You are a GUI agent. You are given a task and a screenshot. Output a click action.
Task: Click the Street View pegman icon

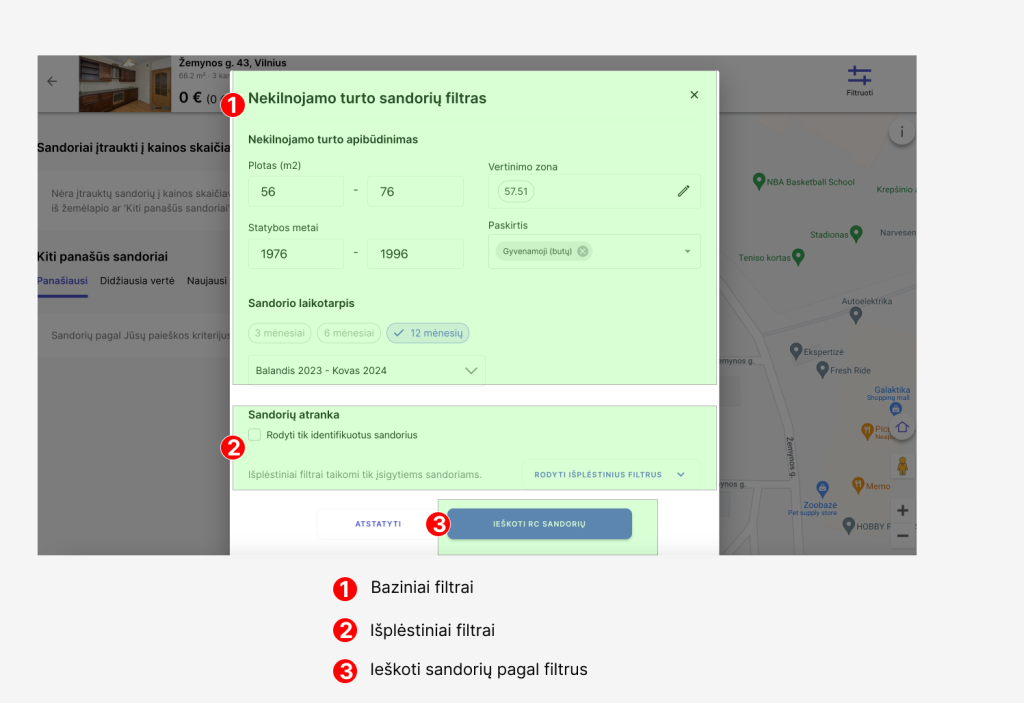click(x=902, y=466)
